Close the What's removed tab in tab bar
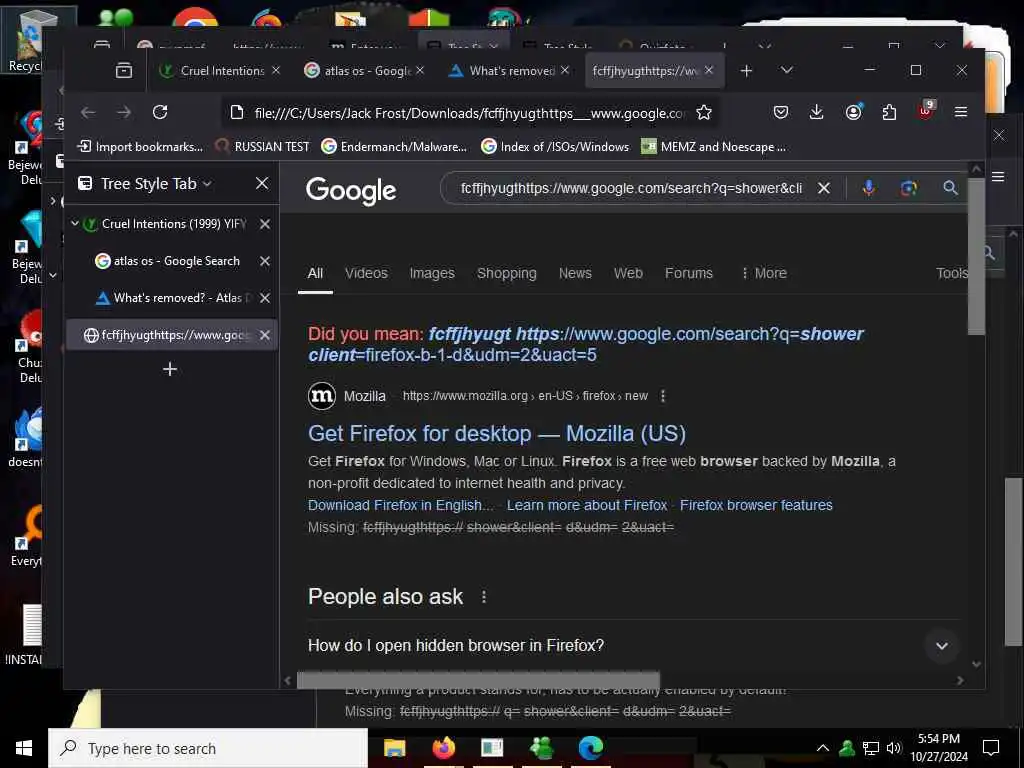This screenshot has height=768, width=1024. (x=565, y=70)
